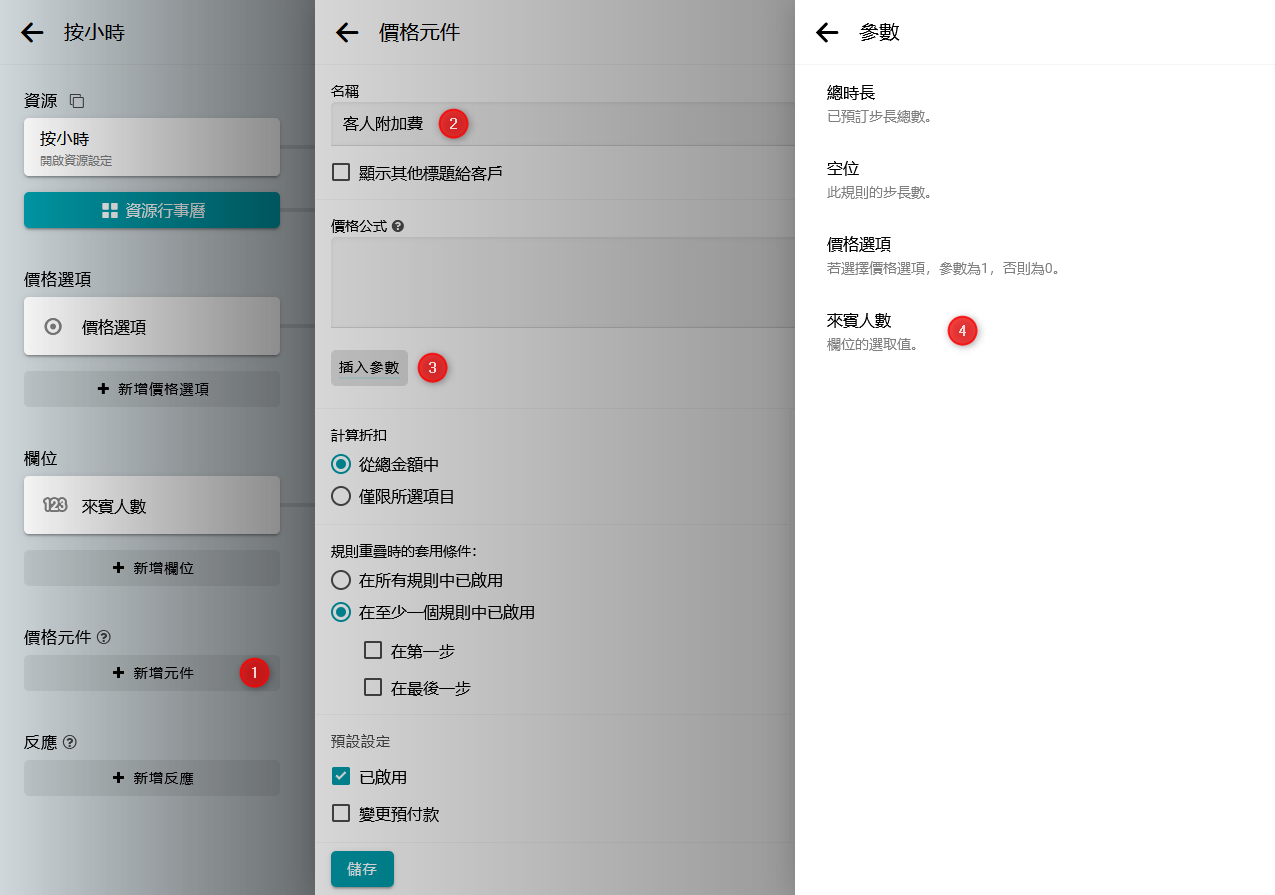The width and height of the screenshot is (1275, 895).
Task: Click help icon beside 價格公式
Action: 398,226
